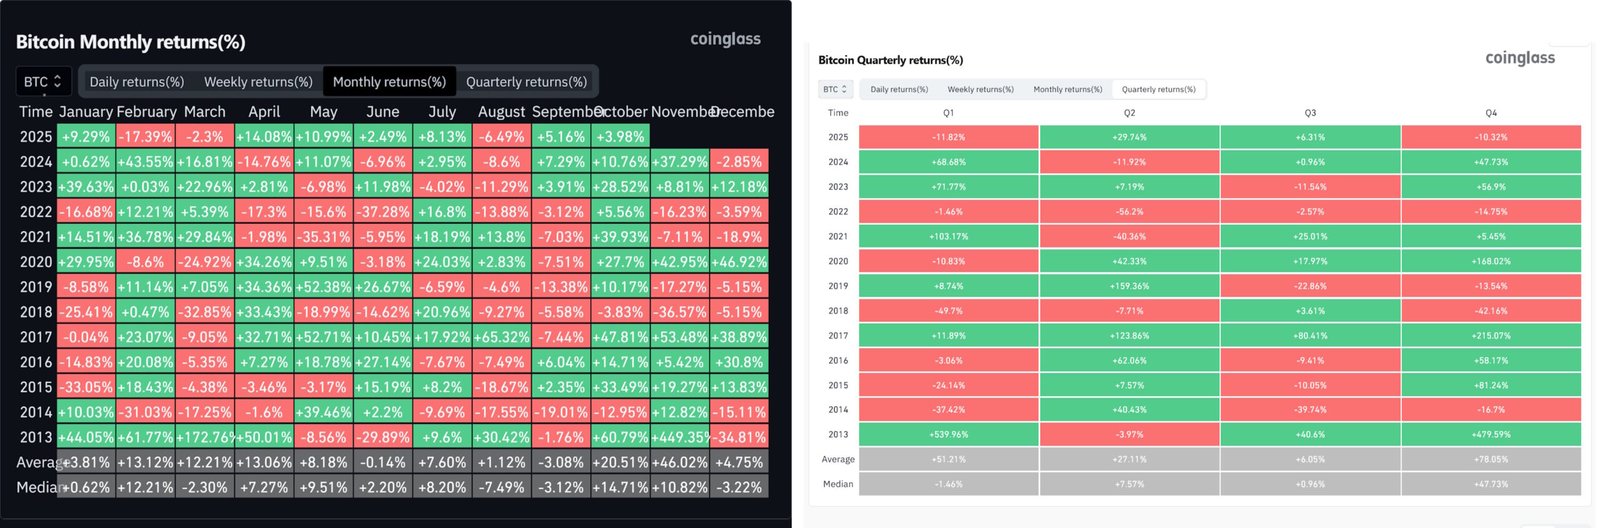Click the Time column header in the light panel
Image resolution: width=1600 pixels, height=528 pixels.
pos(838,113)
